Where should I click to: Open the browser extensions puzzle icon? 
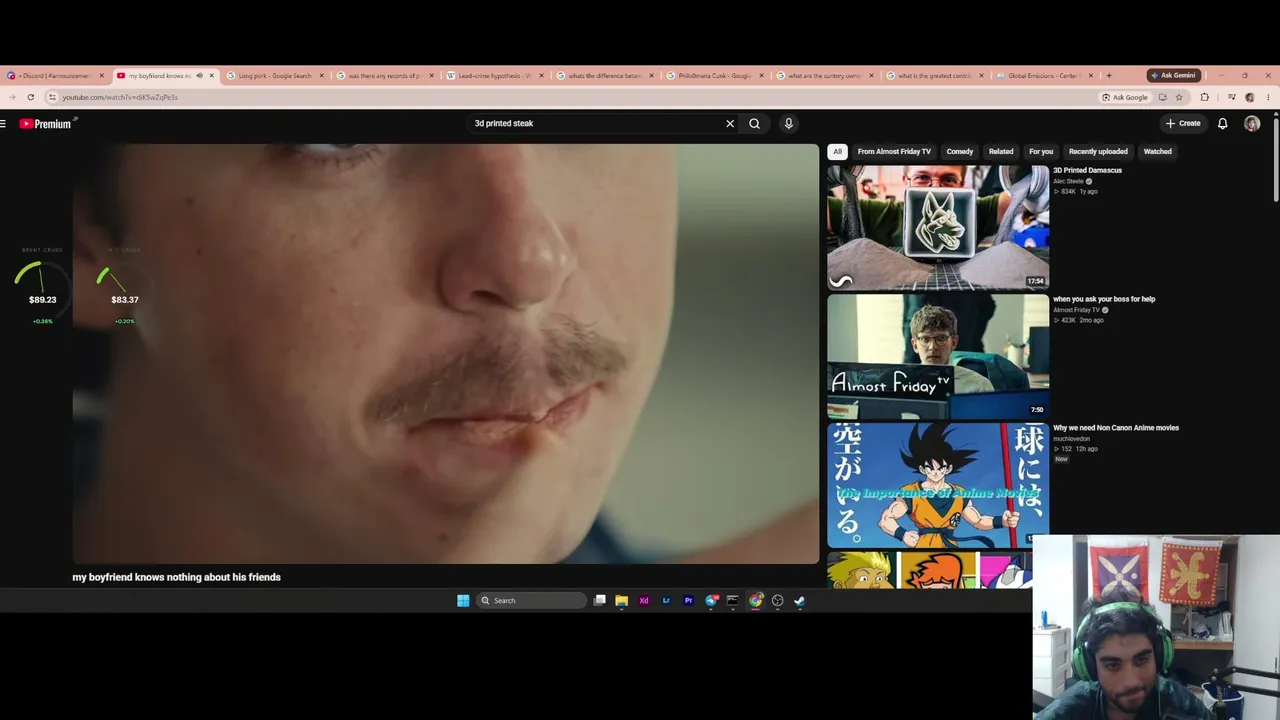[1205, 98]
